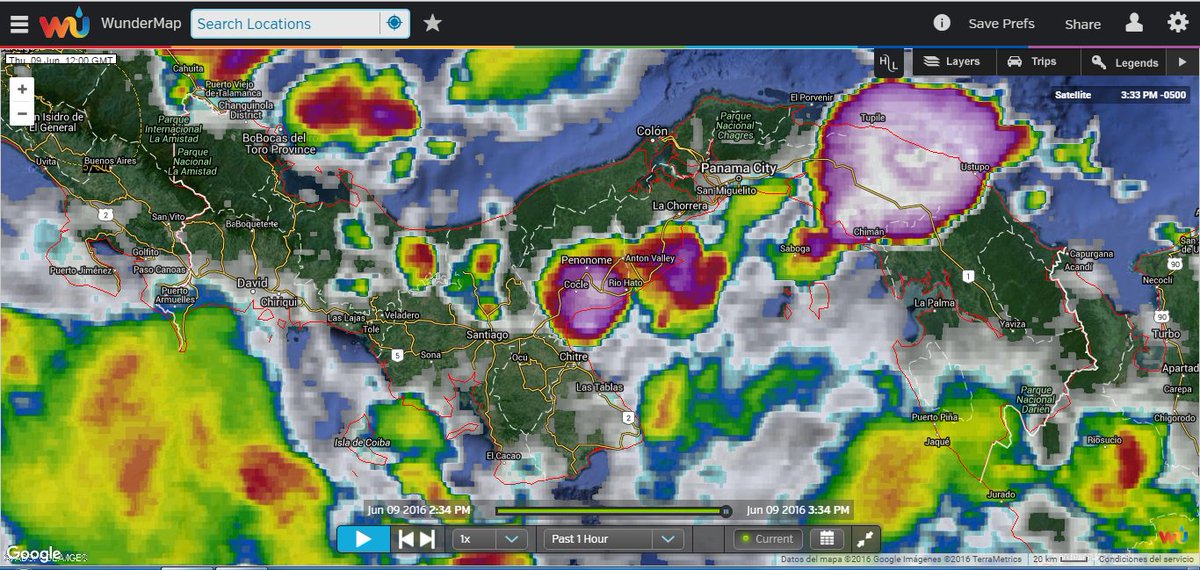Click the green timeline progress bar
1200x570 pixels.
609,511
